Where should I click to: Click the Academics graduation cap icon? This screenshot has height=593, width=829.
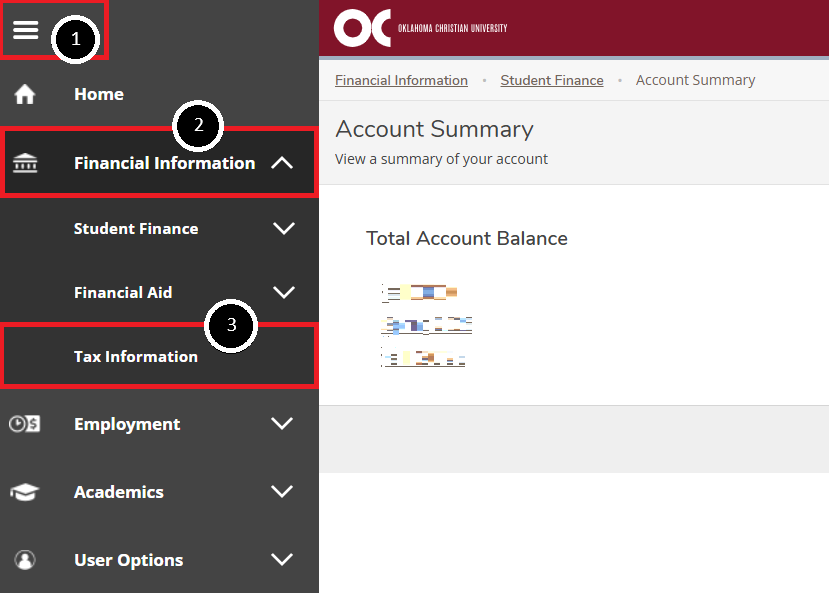24,492
